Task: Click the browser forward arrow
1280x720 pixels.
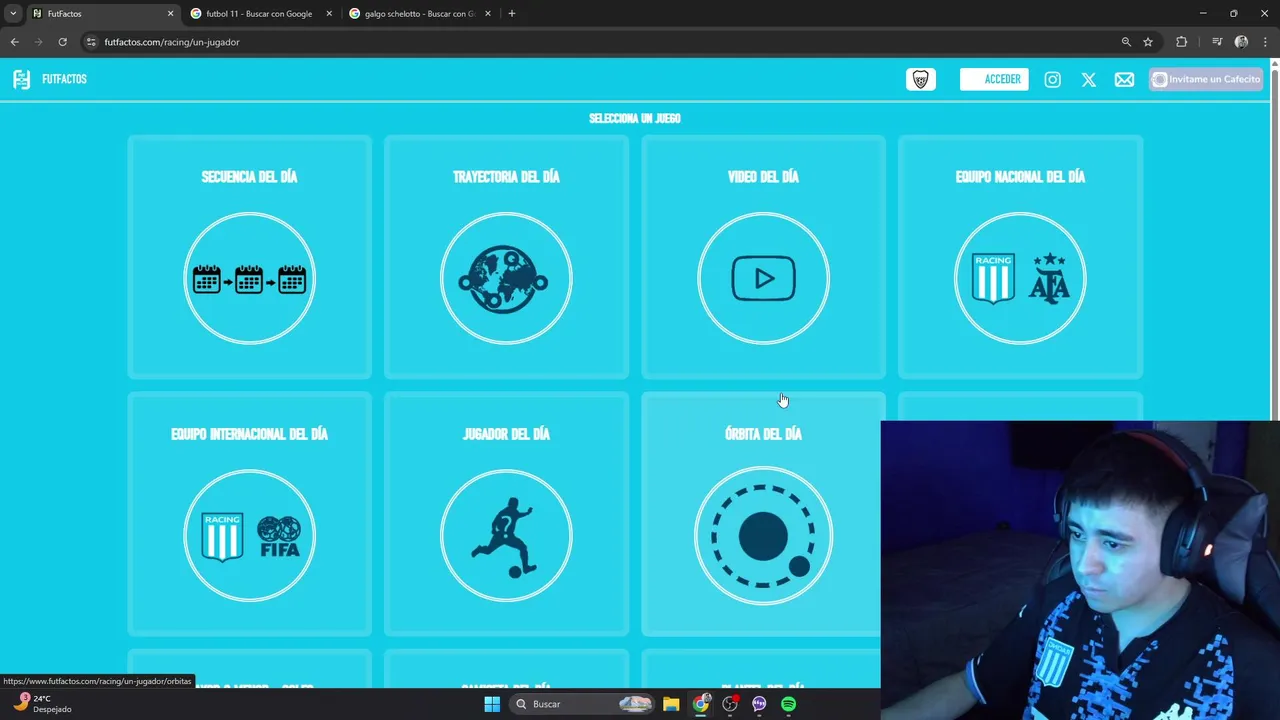Action: tap(38, 42)
